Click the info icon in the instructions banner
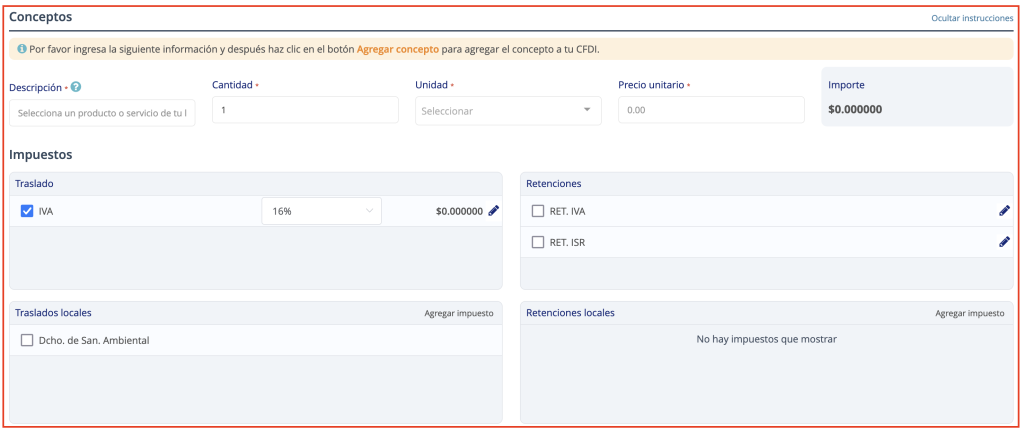The image size is (1024, 435). pos(22,49)
